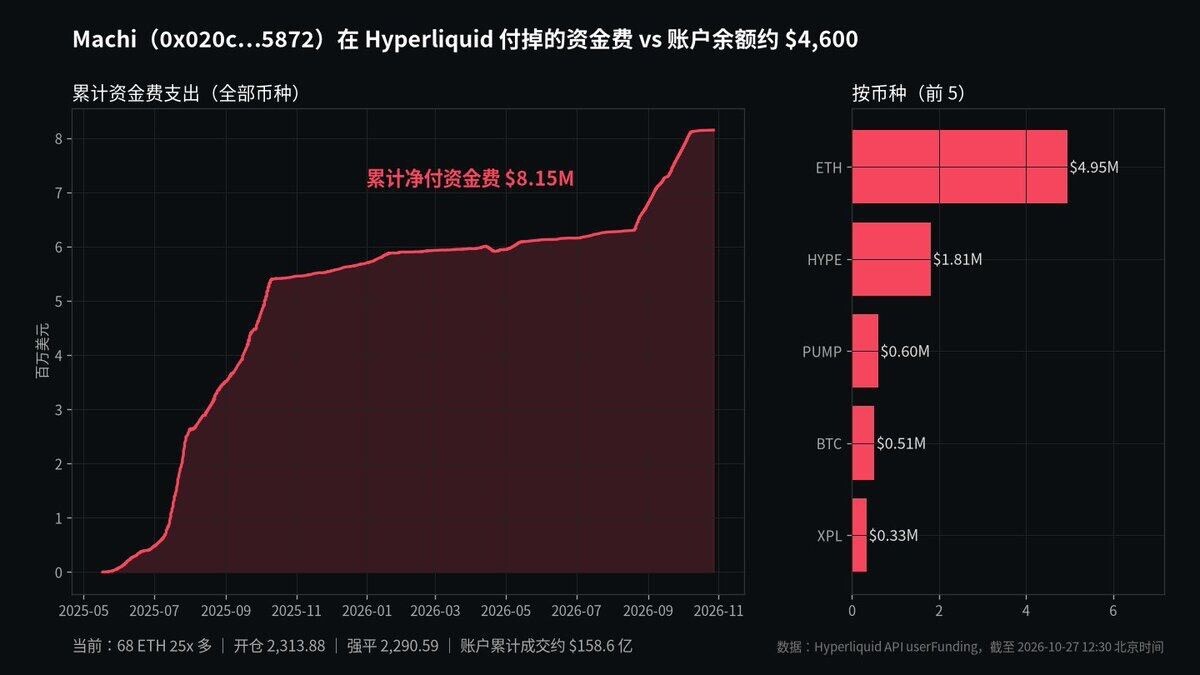Image resolution: width=1200 pixels, height=675 pixels.
Task: Click the "百万美元" y-axis label
Action: (x=41, y=352)
